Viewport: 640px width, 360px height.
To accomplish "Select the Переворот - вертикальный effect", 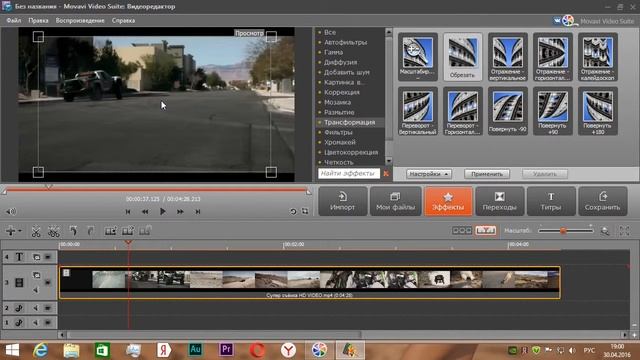I will tap(418, 111).
